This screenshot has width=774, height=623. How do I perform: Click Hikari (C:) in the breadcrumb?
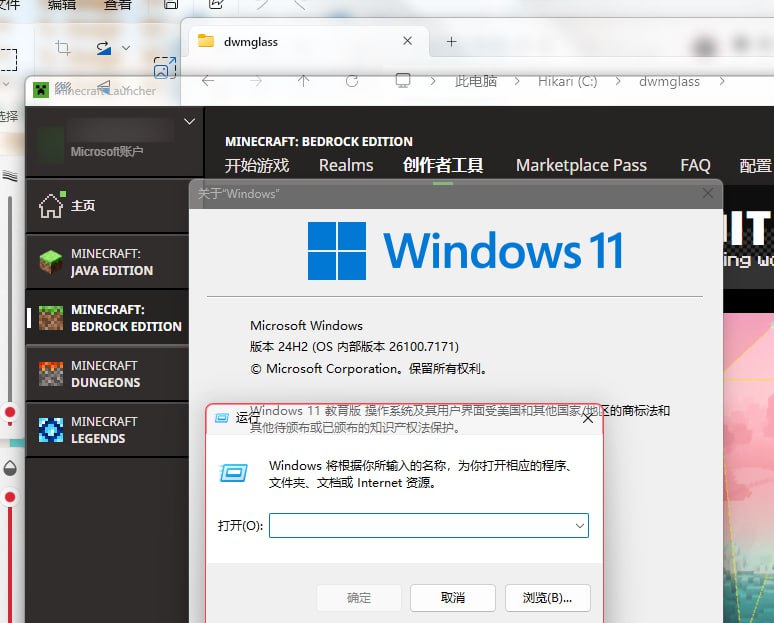click(x=567, y=81)
